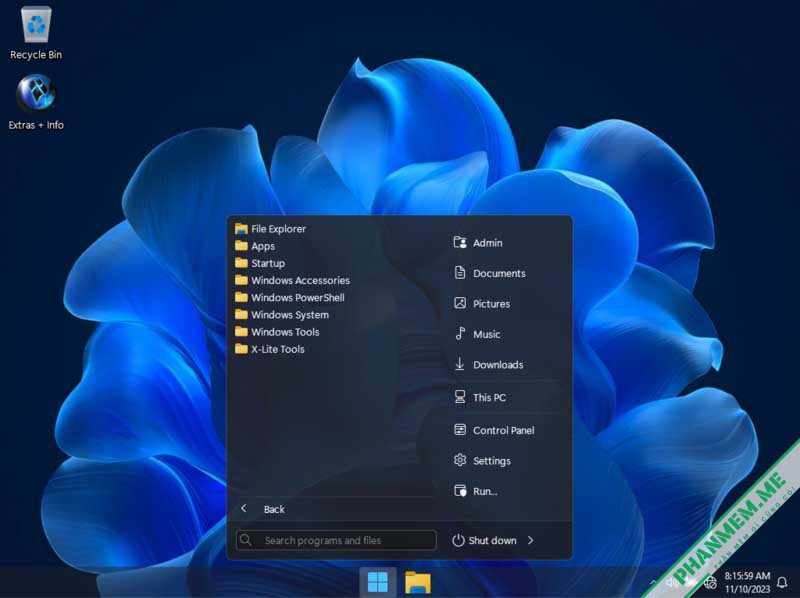This screenshot has height=598, width=800.
Task: Click the Search programs and files box
Action: [336, 540]
